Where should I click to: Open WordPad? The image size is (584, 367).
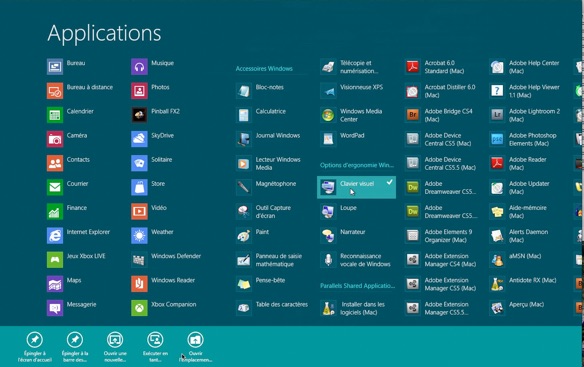(342, 139)
